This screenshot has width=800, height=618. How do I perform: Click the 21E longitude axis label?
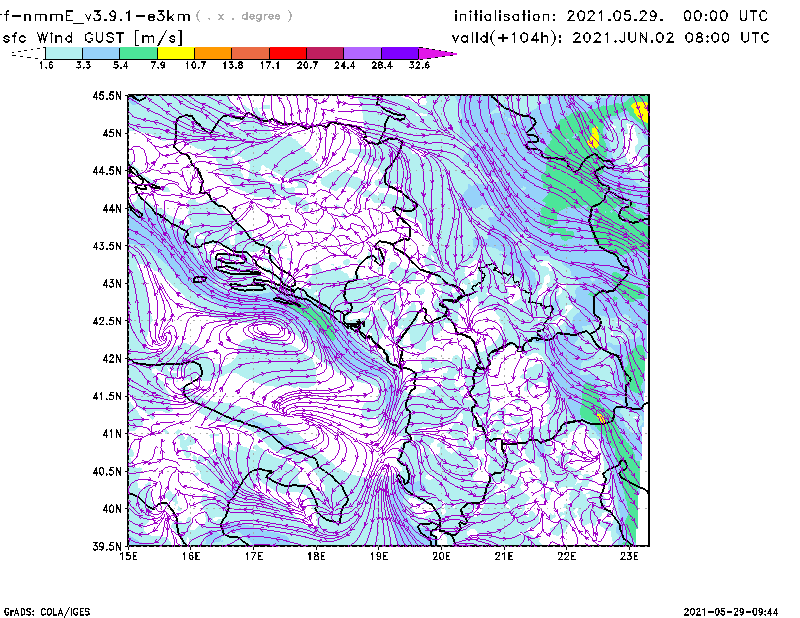tap(504, 556)
